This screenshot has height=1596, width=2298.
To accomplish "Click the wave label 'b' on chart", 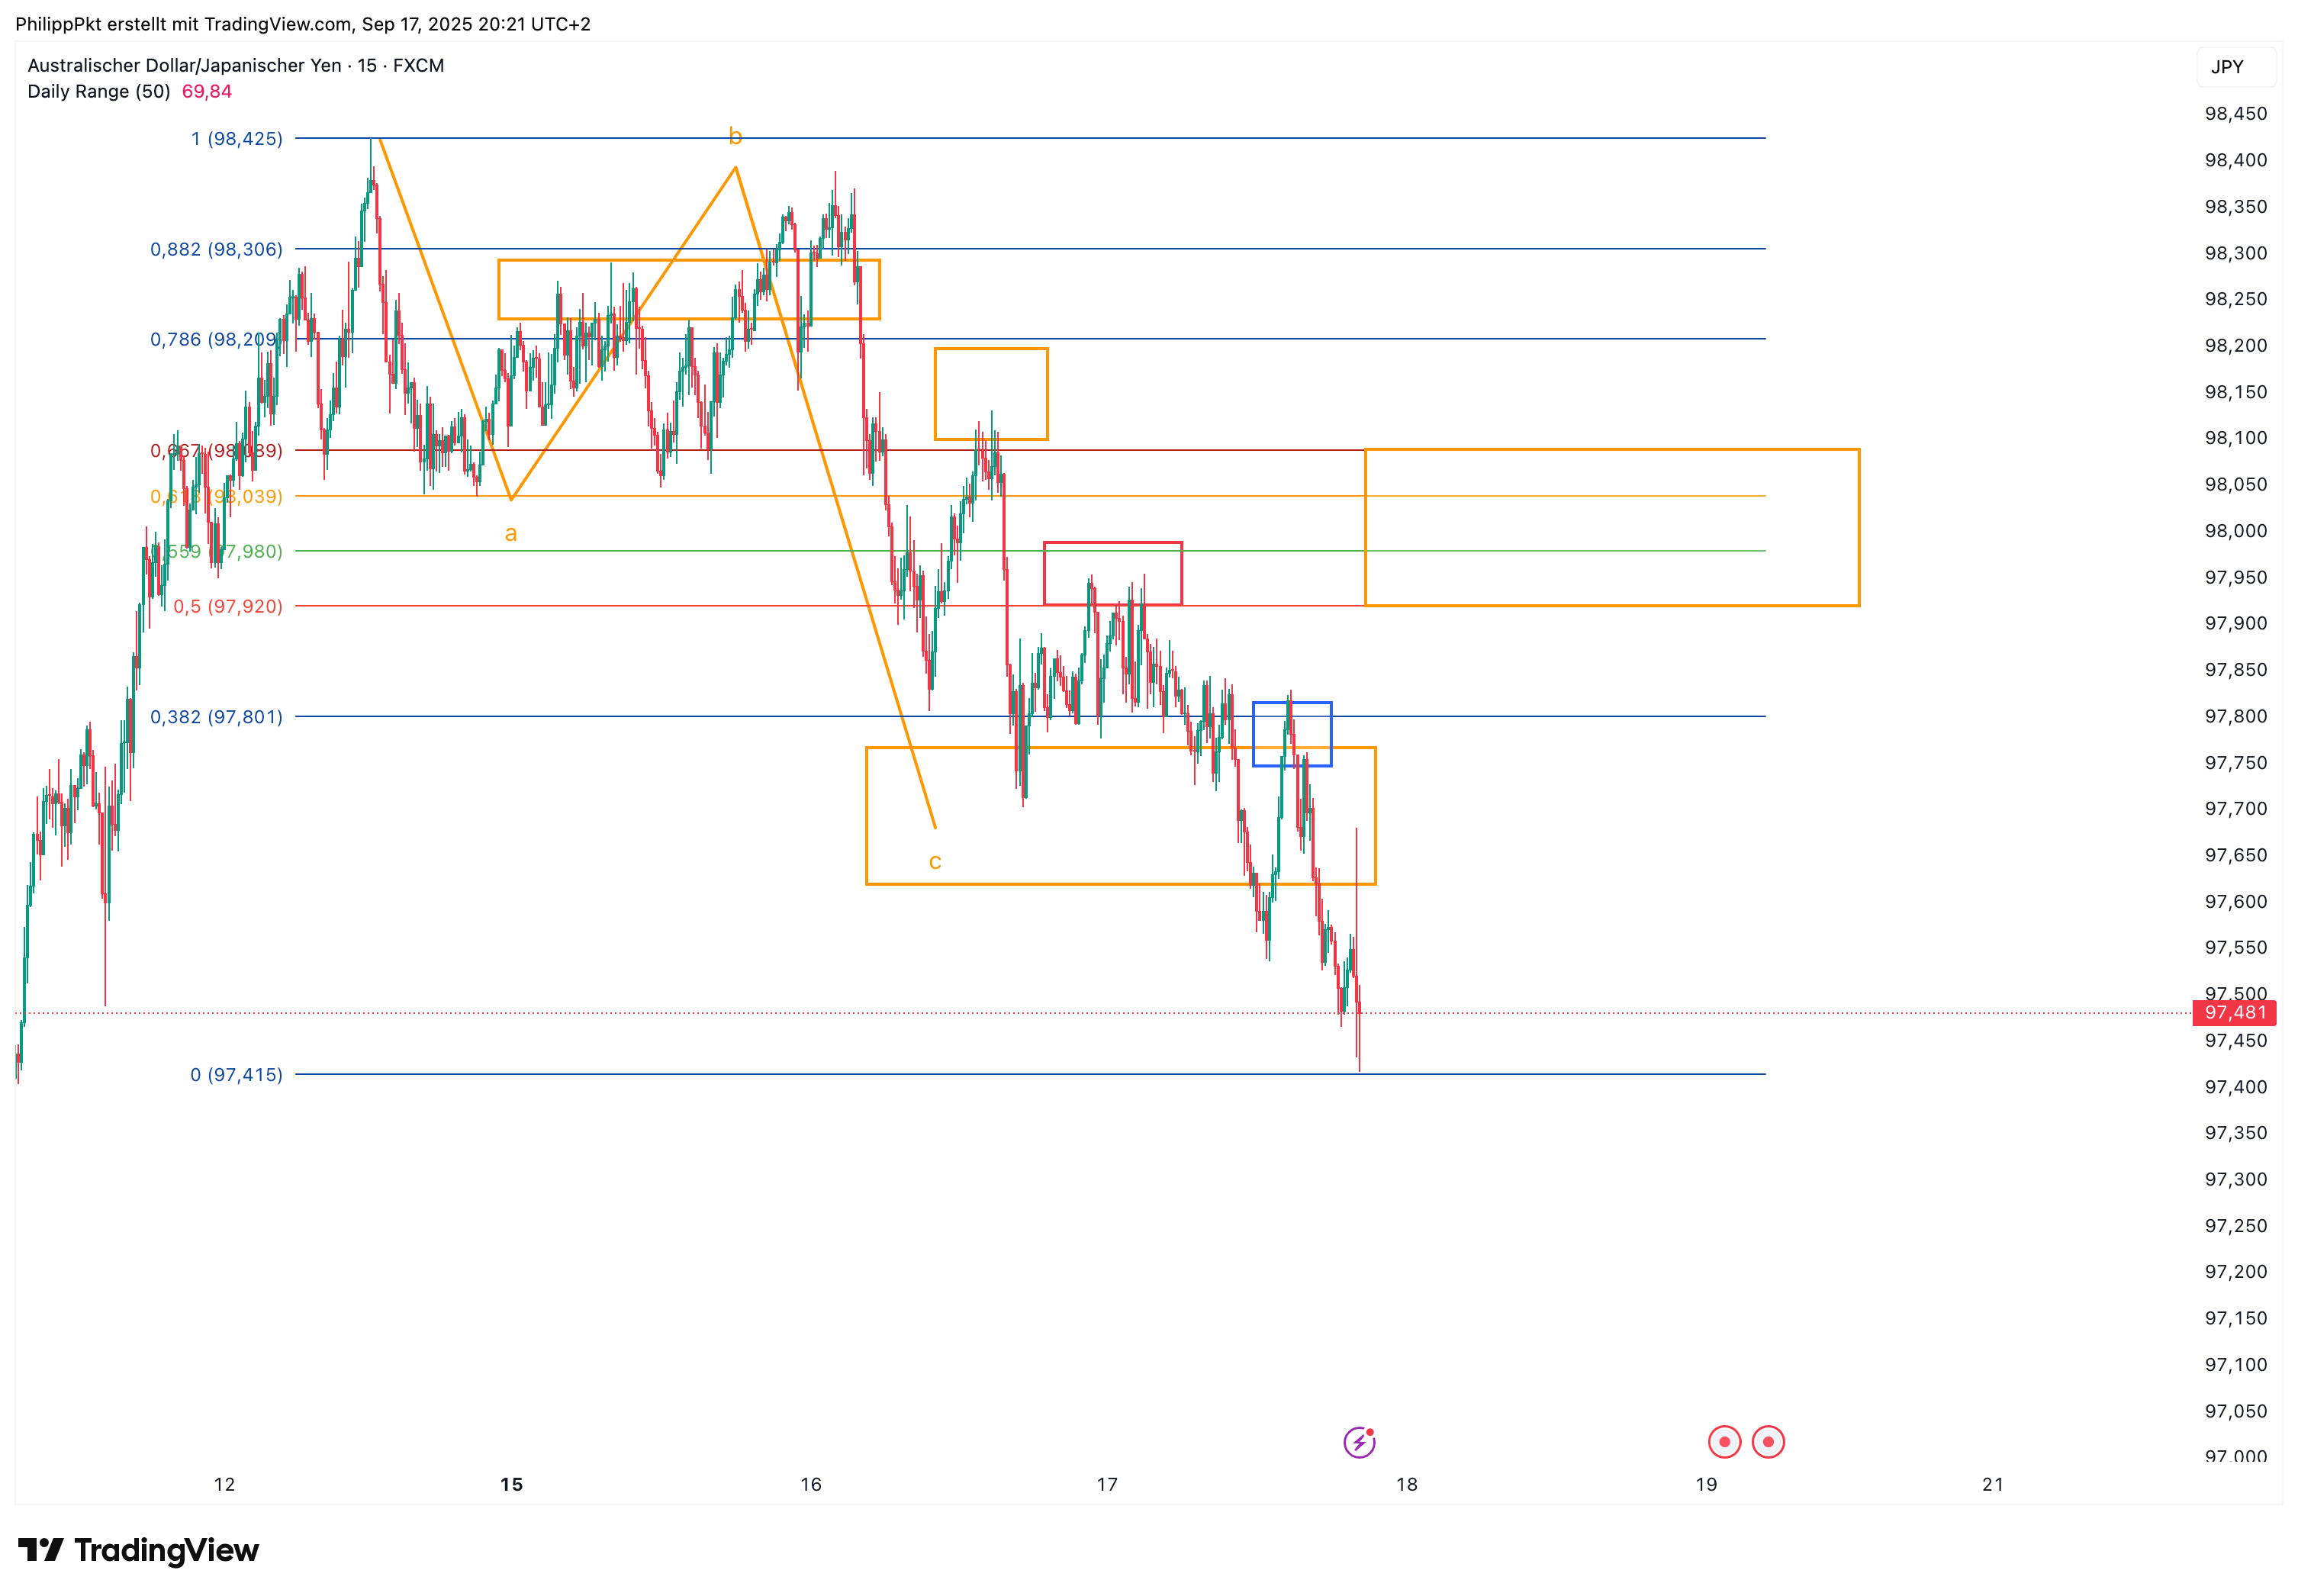I will (735, 136).
